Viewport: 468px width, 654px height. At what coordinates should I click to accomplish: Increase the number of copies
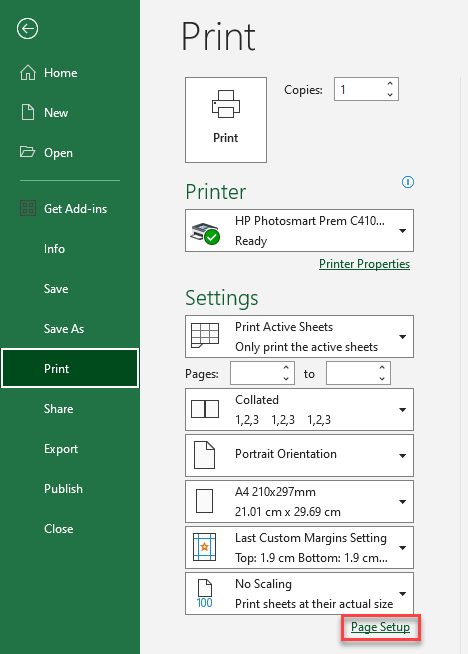coord(390,84)
